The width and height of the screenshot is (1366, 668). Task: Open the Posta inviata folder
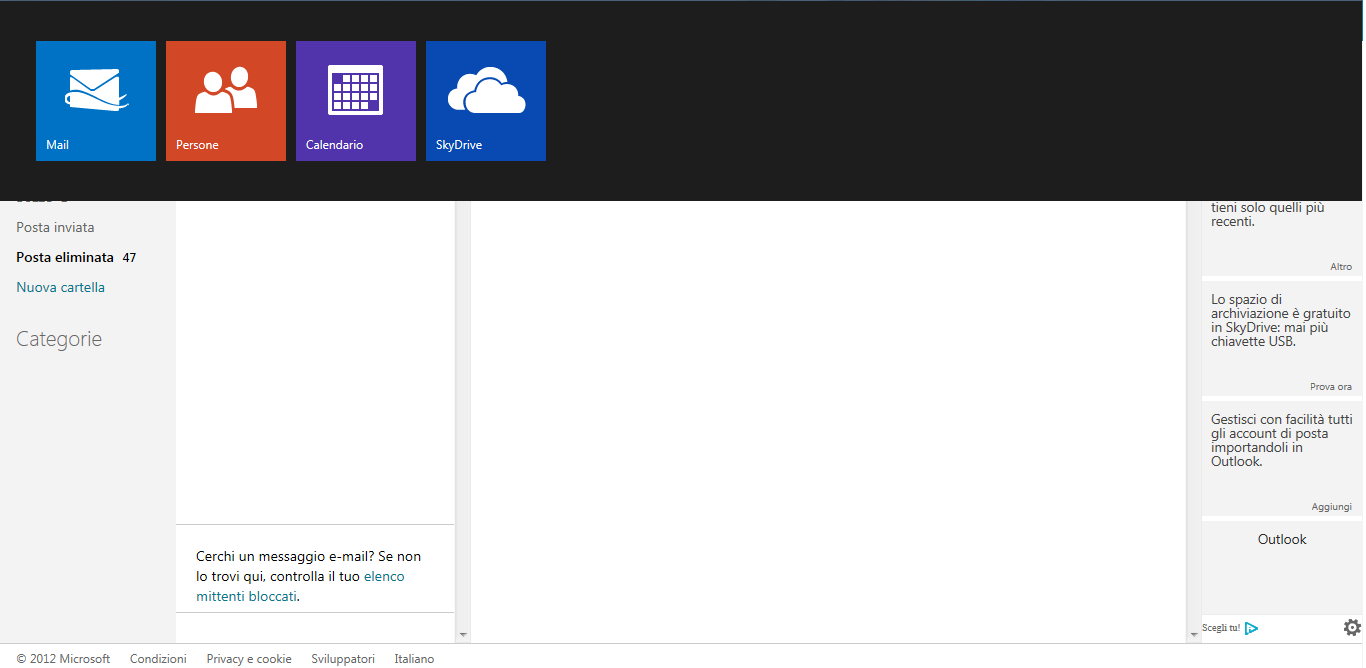click(55, 227)
